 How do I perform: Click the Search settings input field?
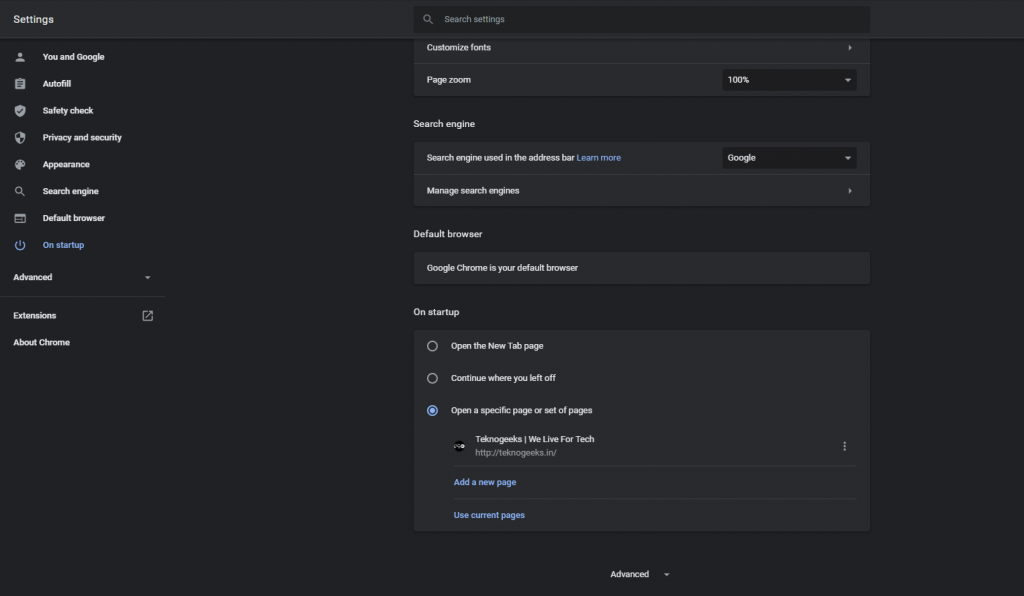click(x=641, y=20)
